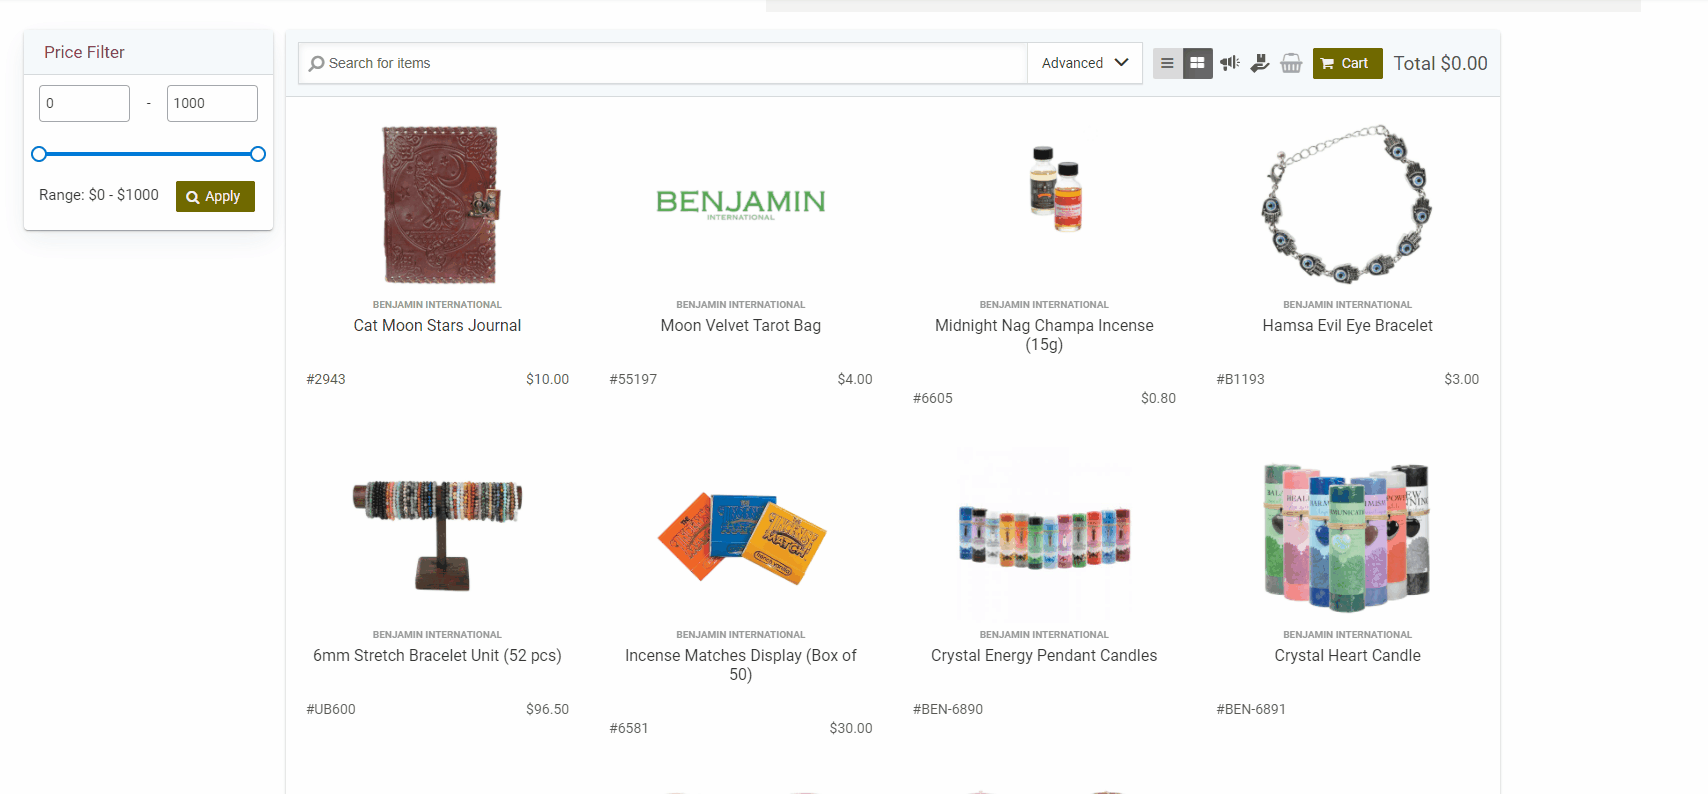The height and width of the screenshot is (794, 1708).
Task: View the Crystal Heart Candle image
Action: pyautogui.click(x=1347, y=537)
